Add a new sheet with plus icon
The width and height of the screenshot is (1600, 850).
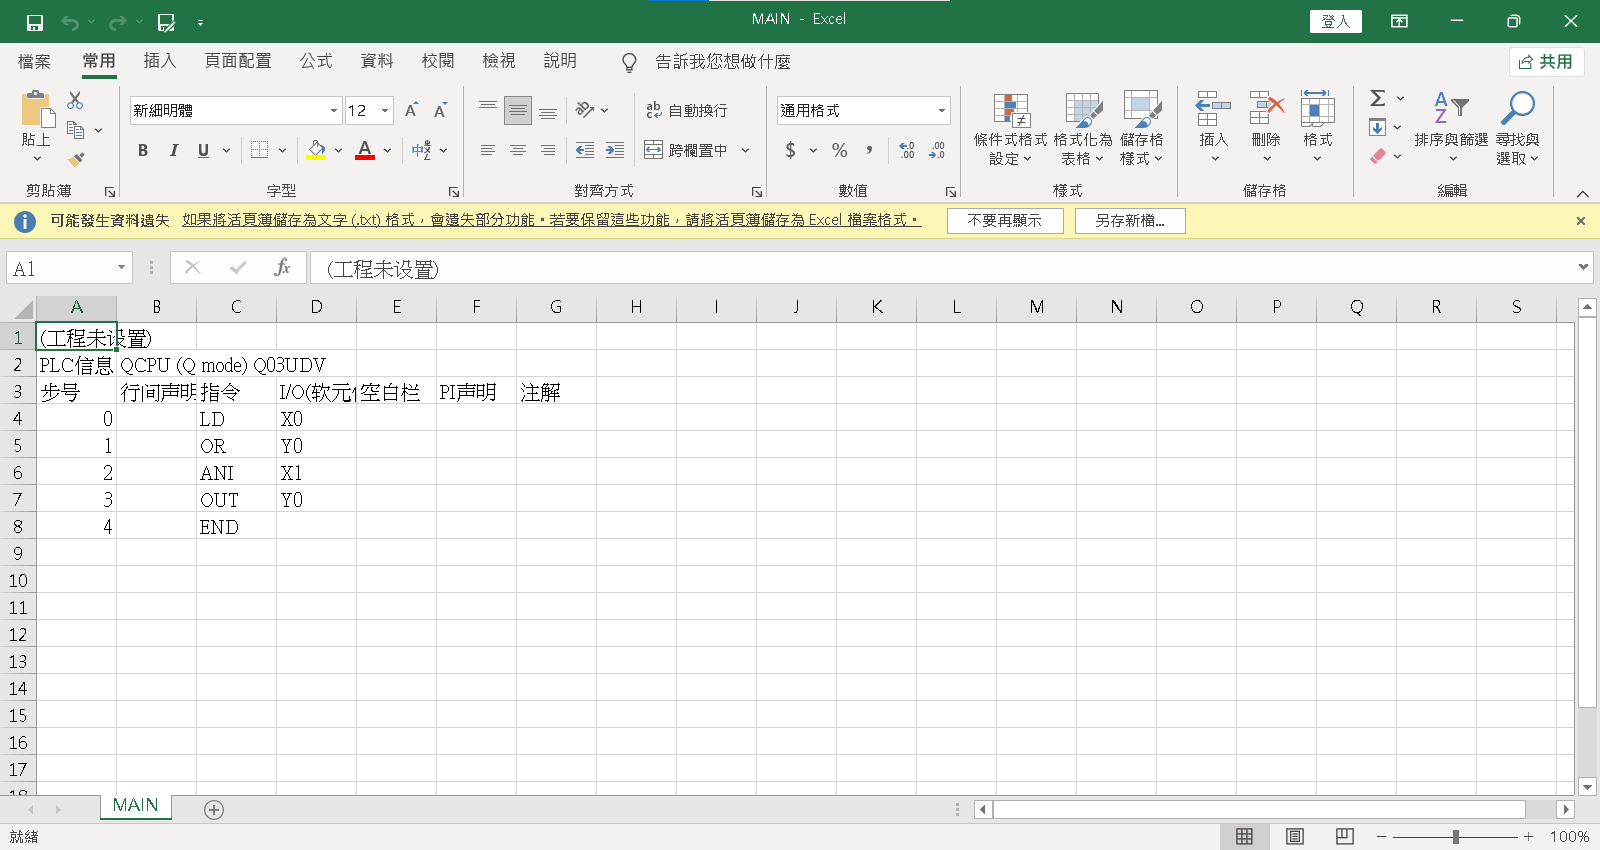pyautogui.click(x=214, y=810)
